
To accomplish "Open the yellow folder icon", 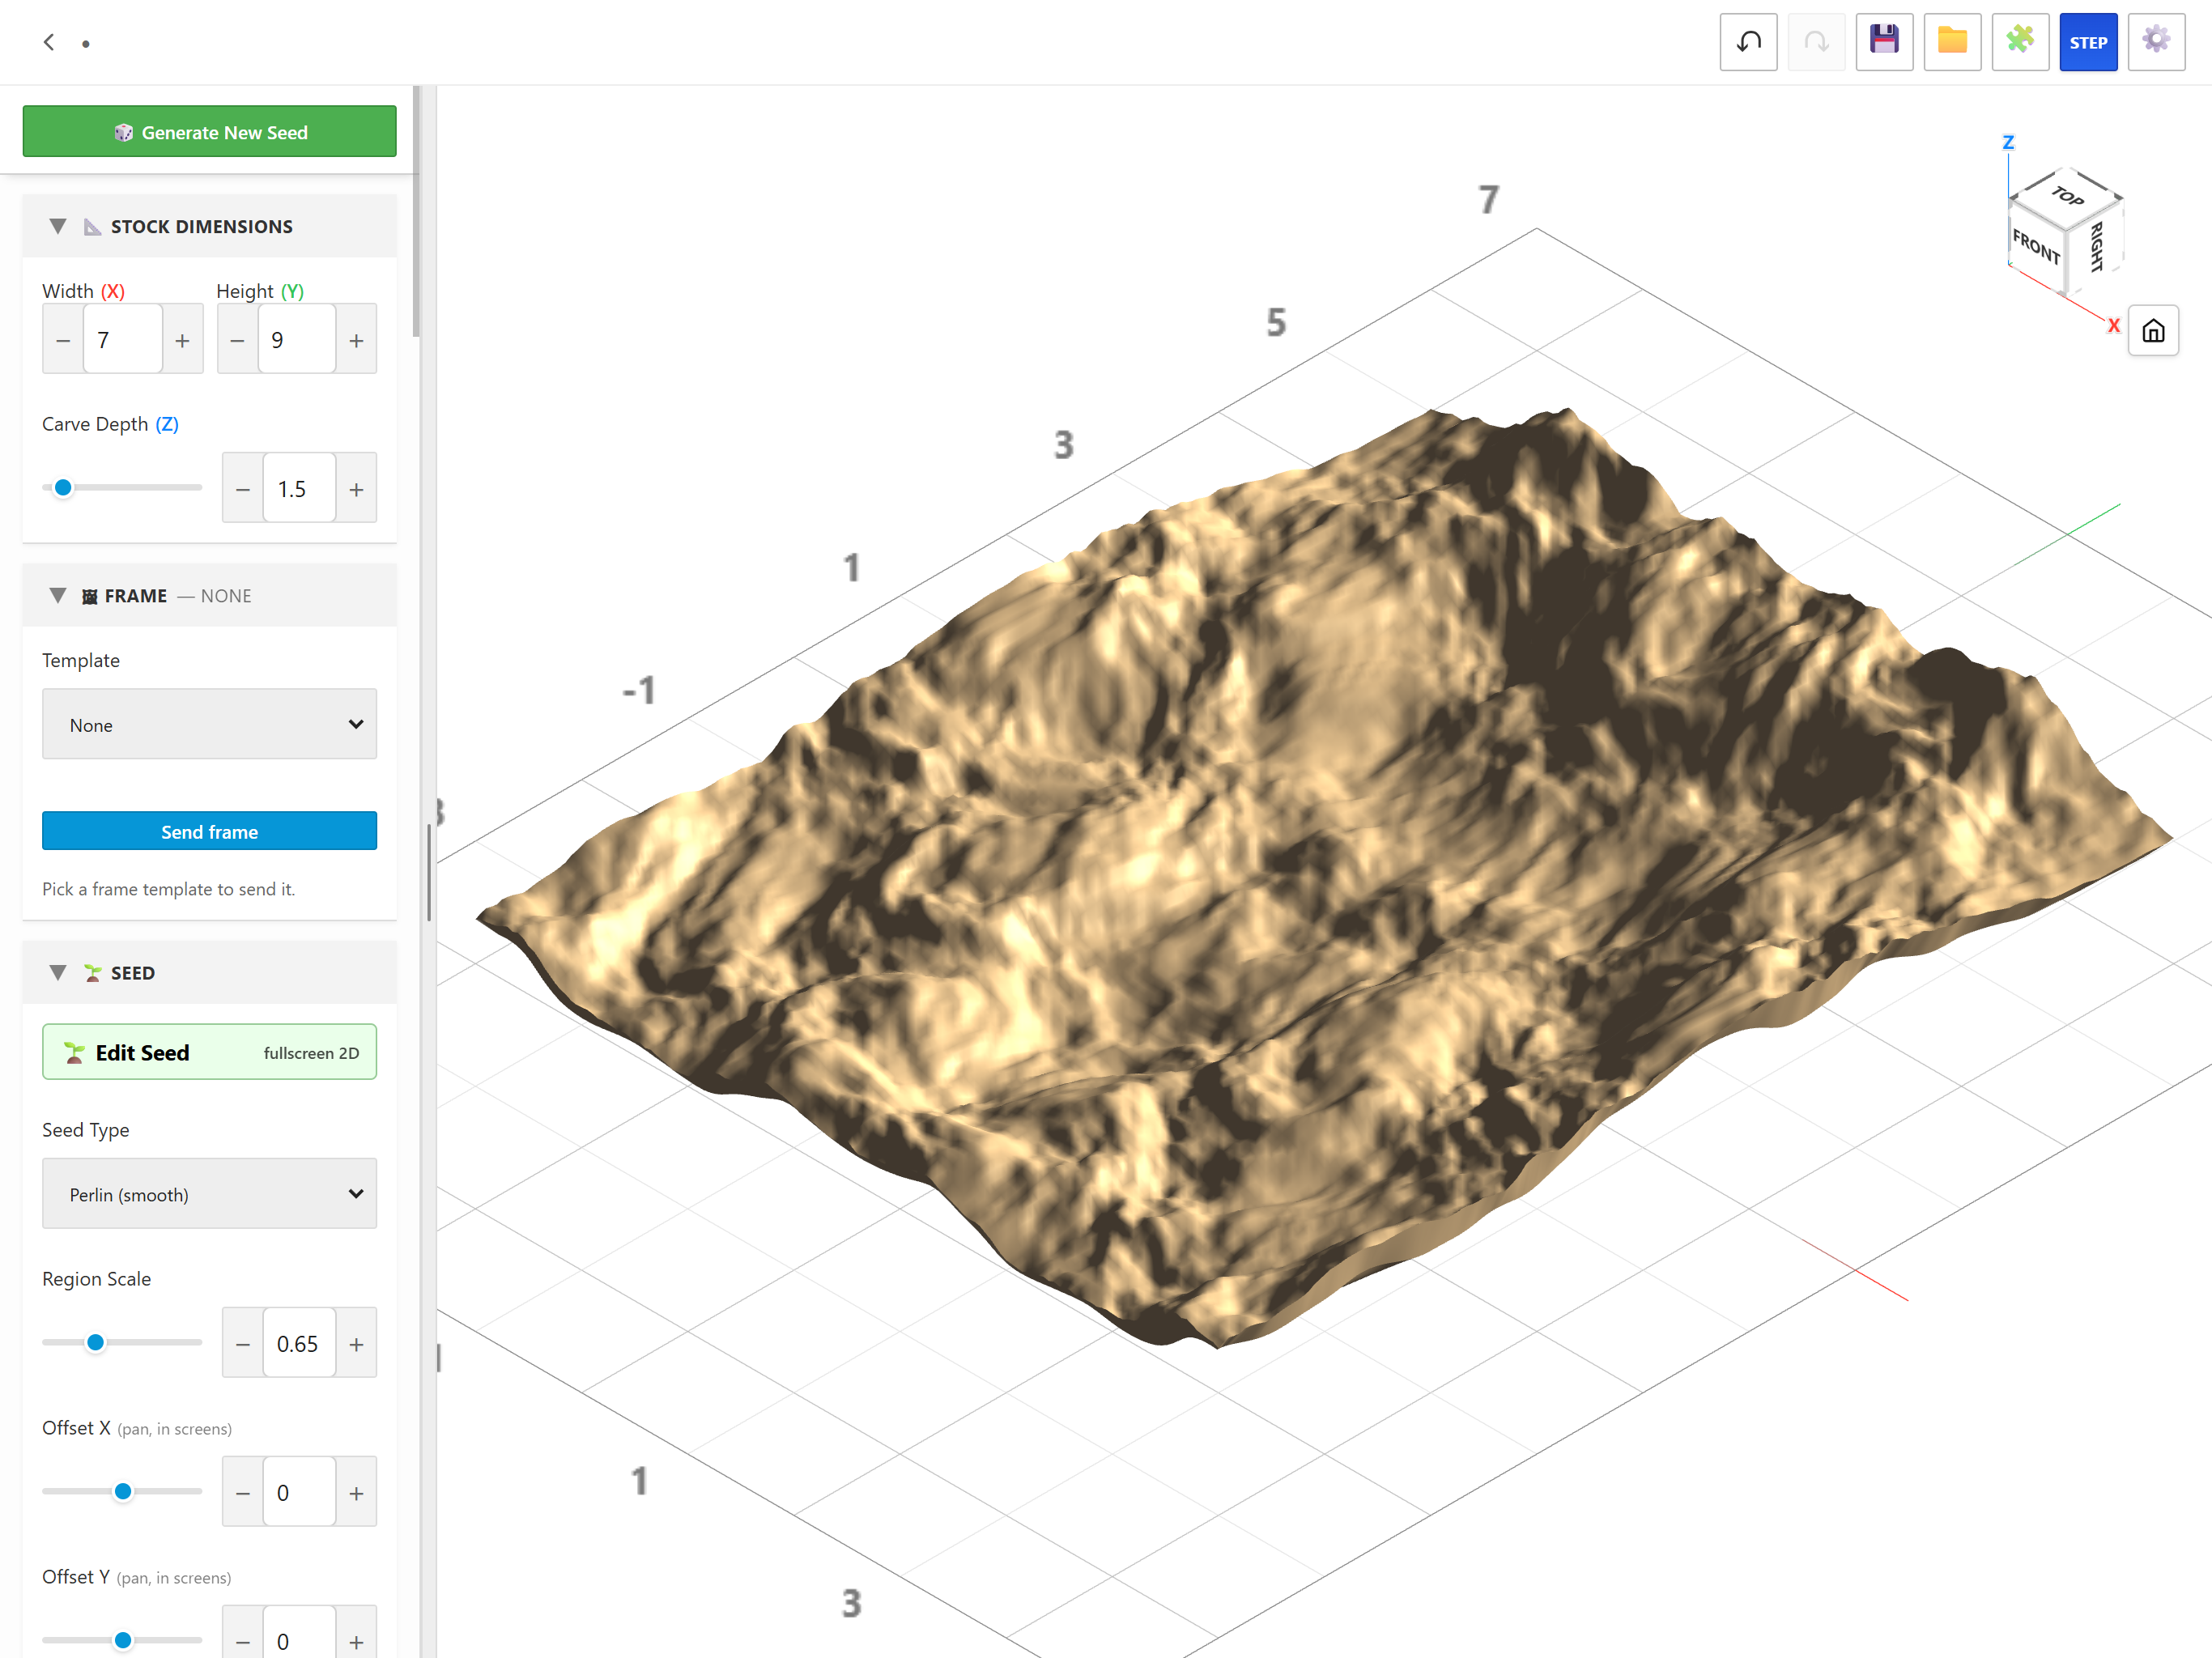I will 1952,42.
